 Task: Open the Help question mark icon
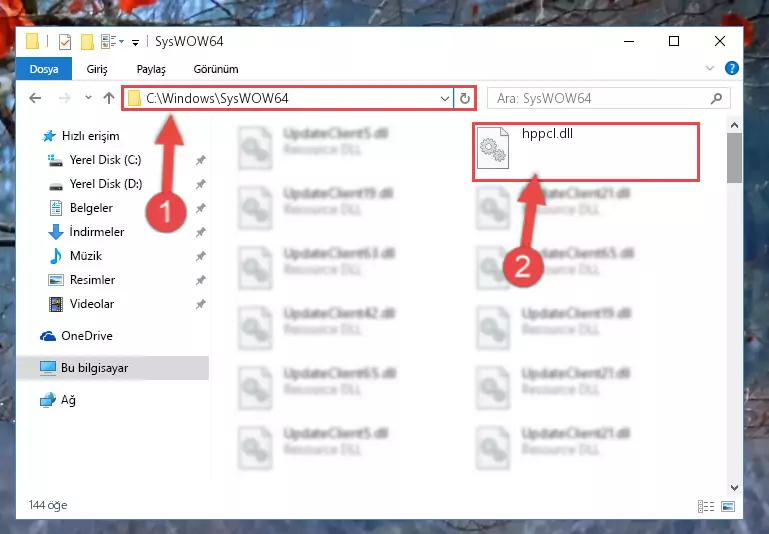click(x=731, y=68)
